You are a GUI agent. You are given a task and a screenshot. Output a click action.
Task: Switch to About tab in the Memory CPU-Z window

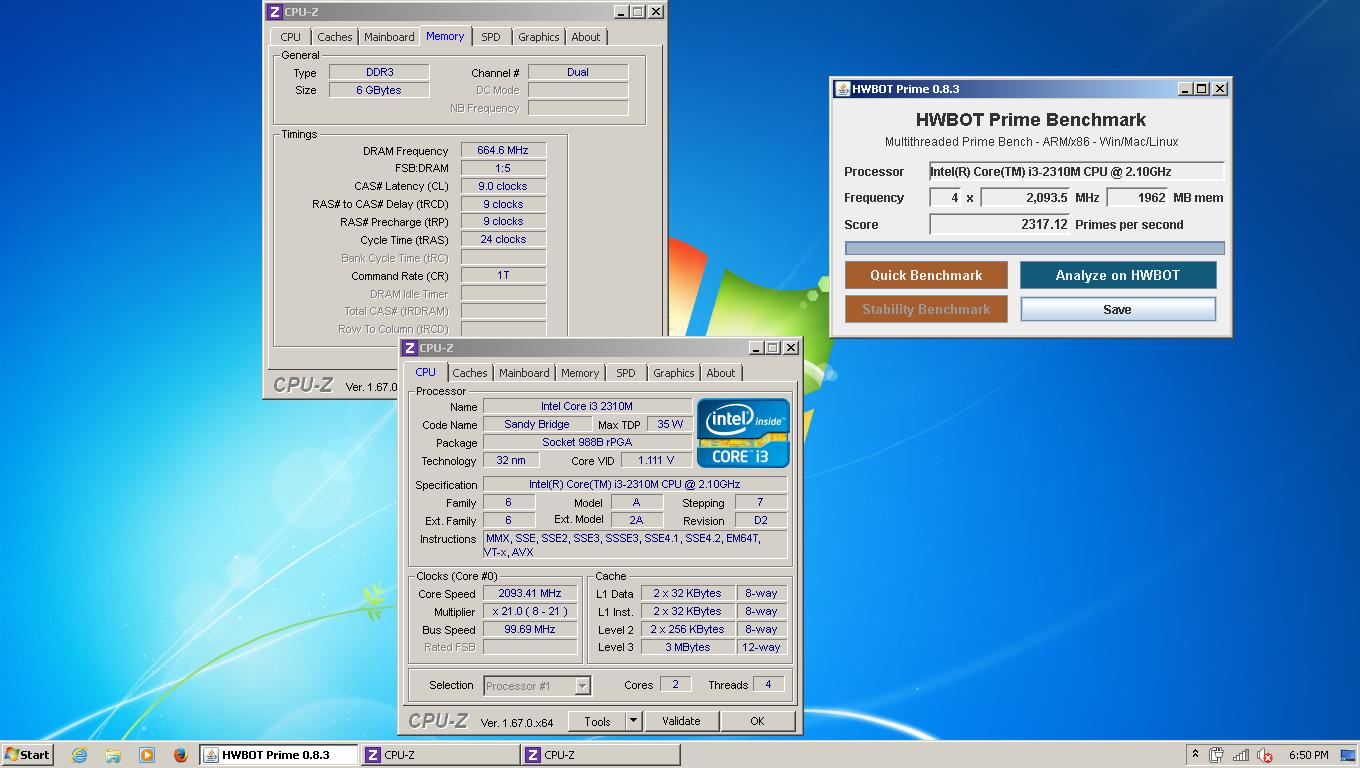pyautogui.click(x=586, y=37)
